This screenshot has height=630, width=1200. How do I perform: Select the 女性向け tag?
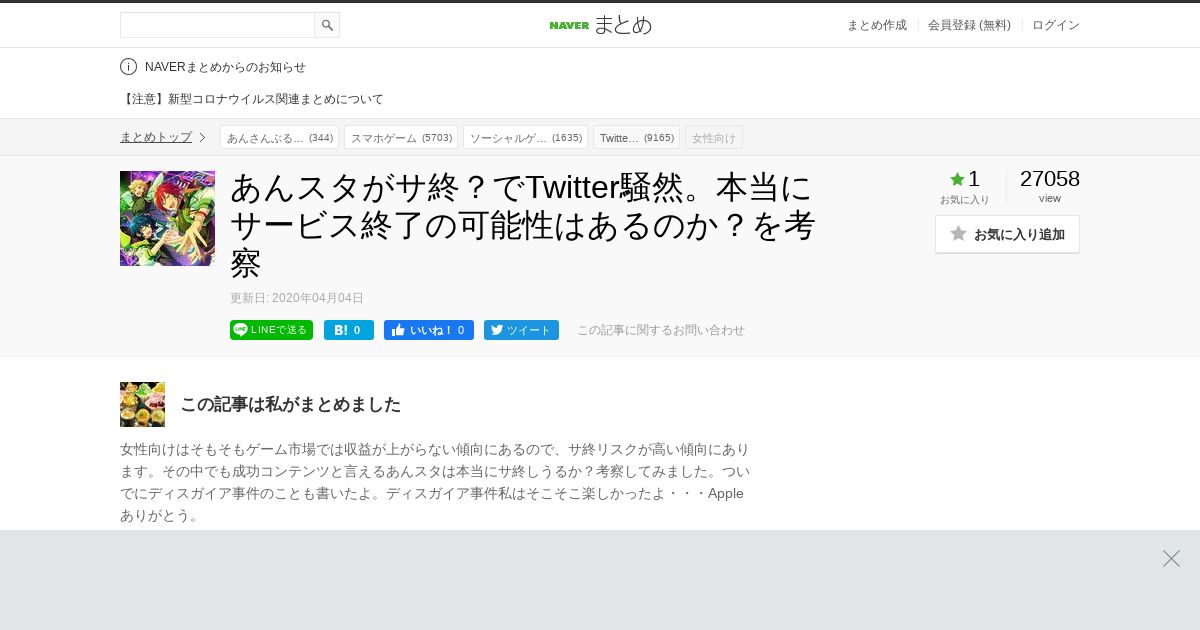click(714, 137)
